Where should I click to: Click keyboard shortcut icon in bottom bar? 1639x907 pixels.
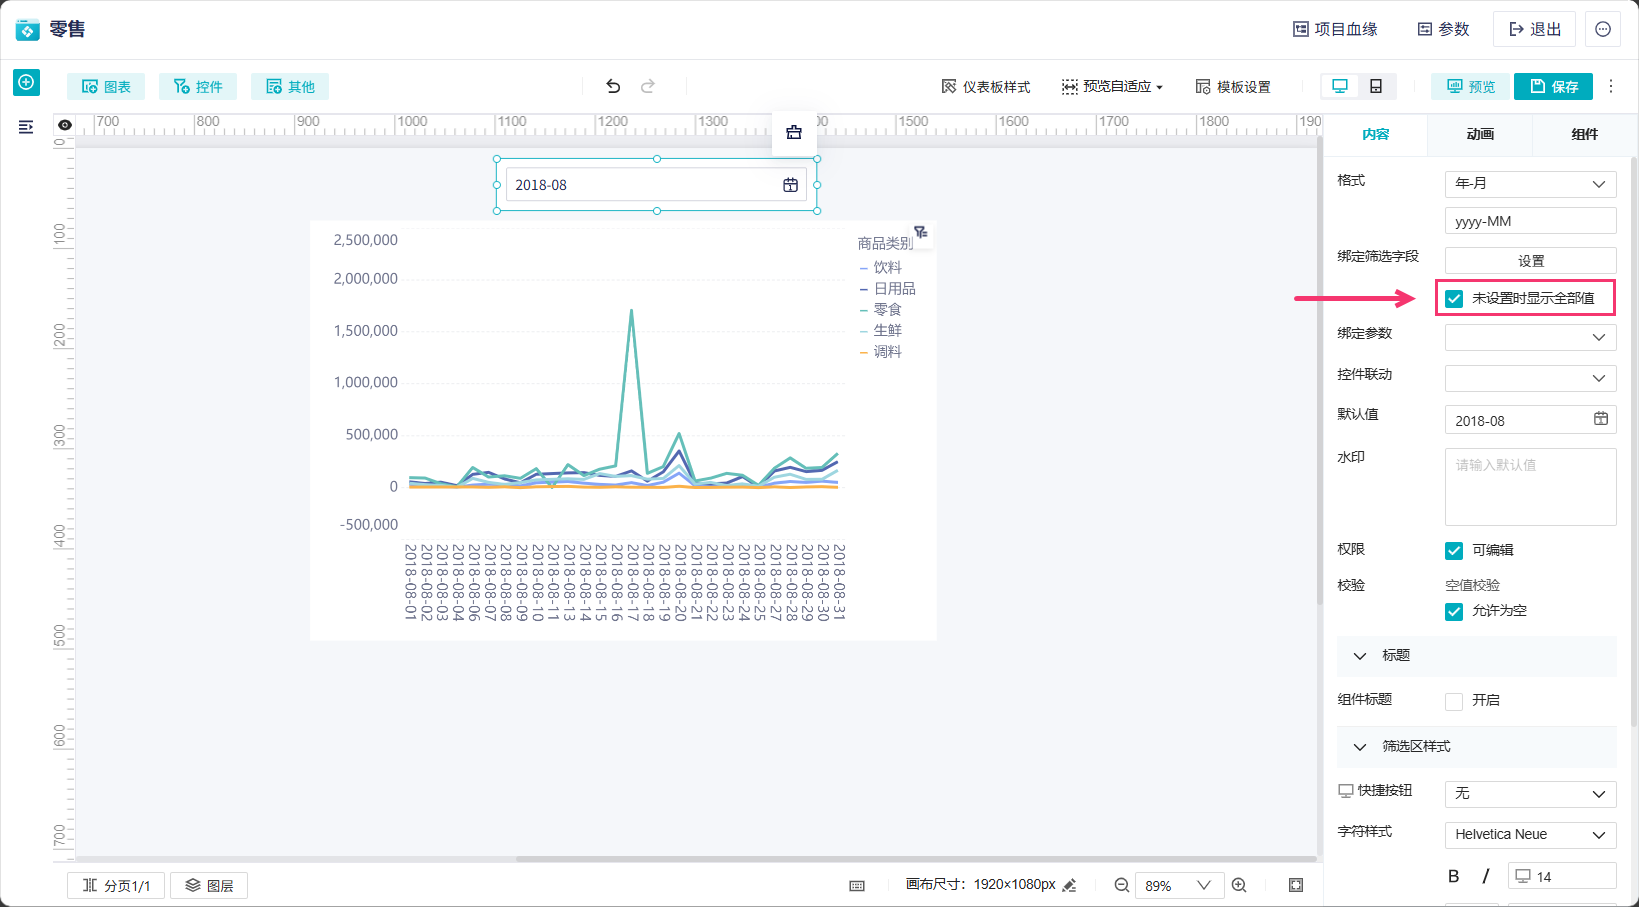[x=857, y=886]
